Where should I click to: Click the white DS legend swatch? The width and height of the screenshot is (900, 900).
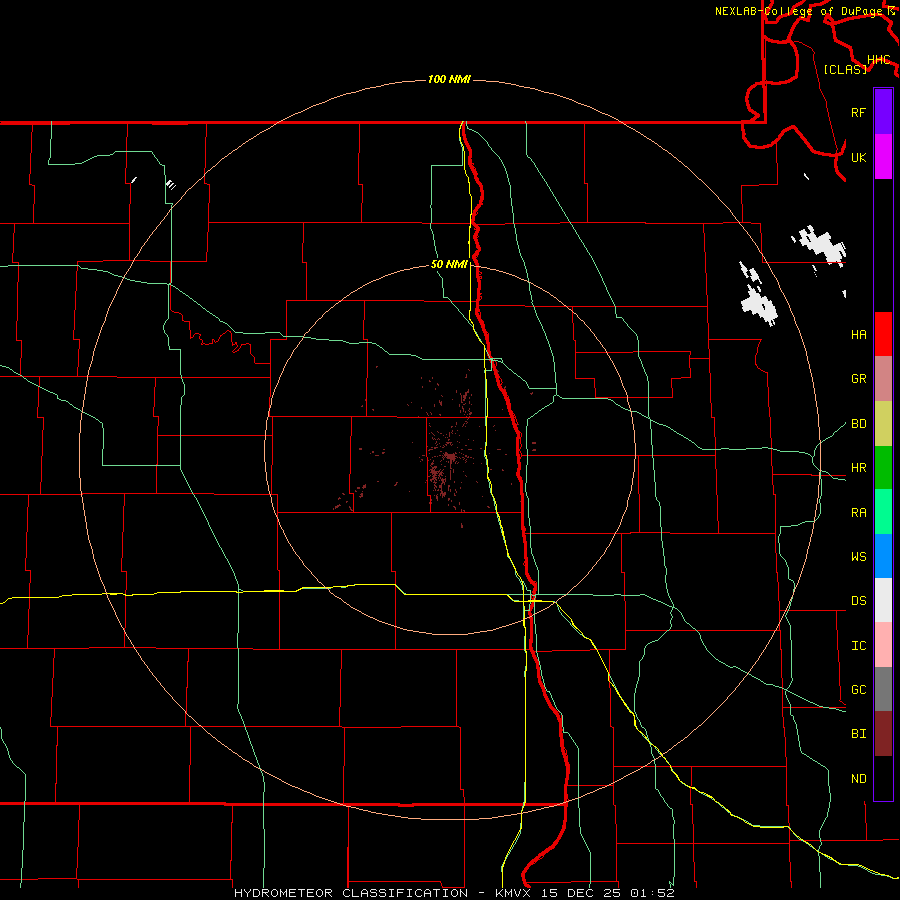tap(883, 600)
